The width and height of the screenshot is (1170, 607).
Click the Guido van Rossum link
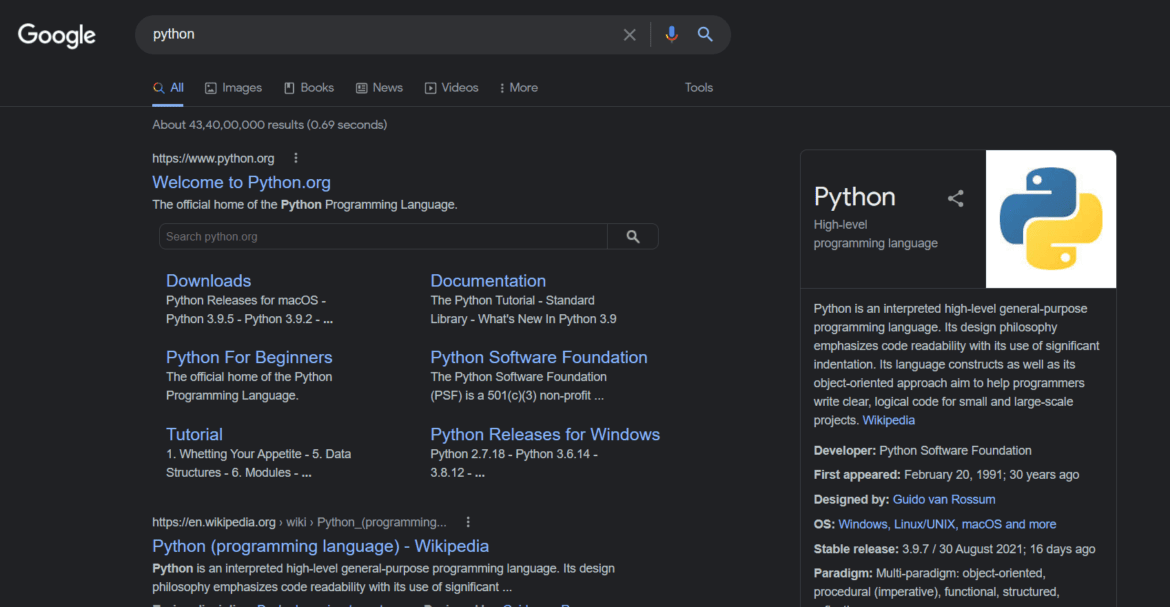(x=944, y=499)
